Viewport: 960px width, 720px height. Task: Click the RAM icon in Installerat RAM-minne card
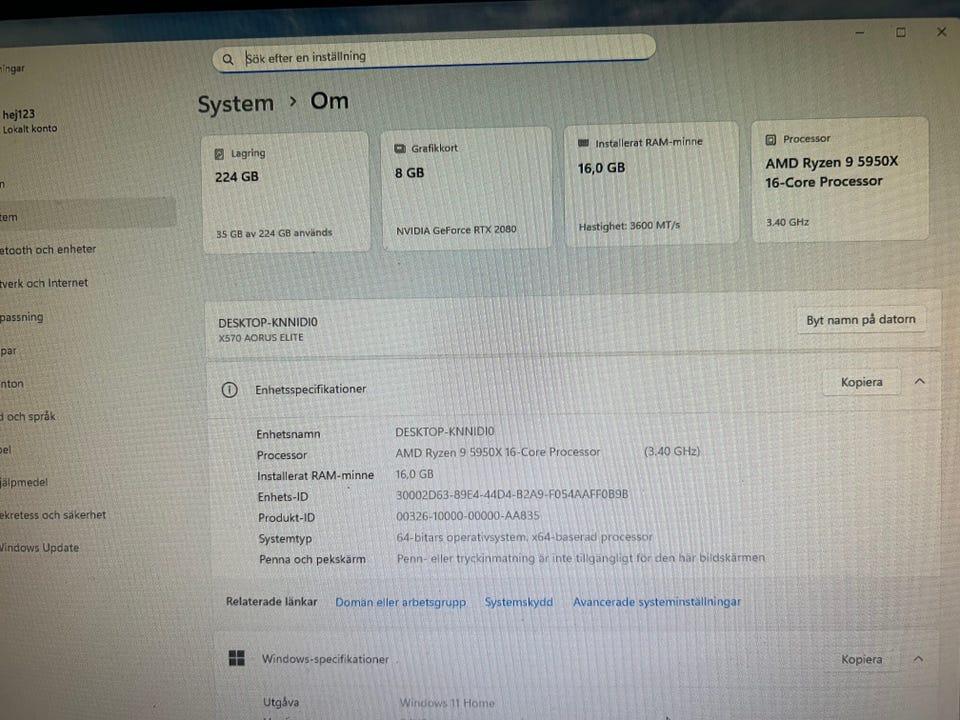[x=583, y=143]
